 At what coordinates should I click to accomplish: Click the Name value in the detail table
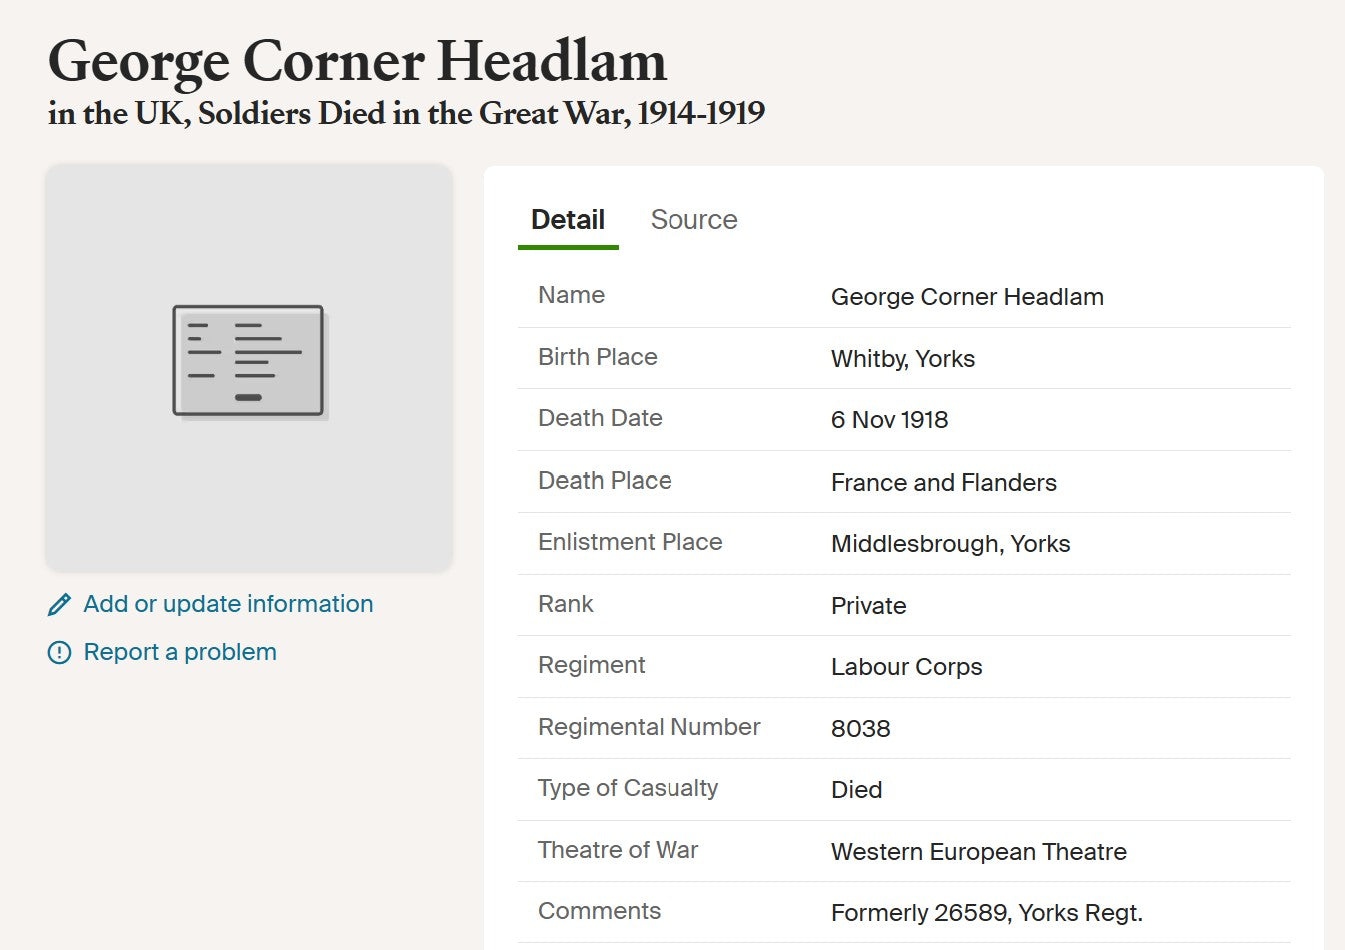coord(967,297)
